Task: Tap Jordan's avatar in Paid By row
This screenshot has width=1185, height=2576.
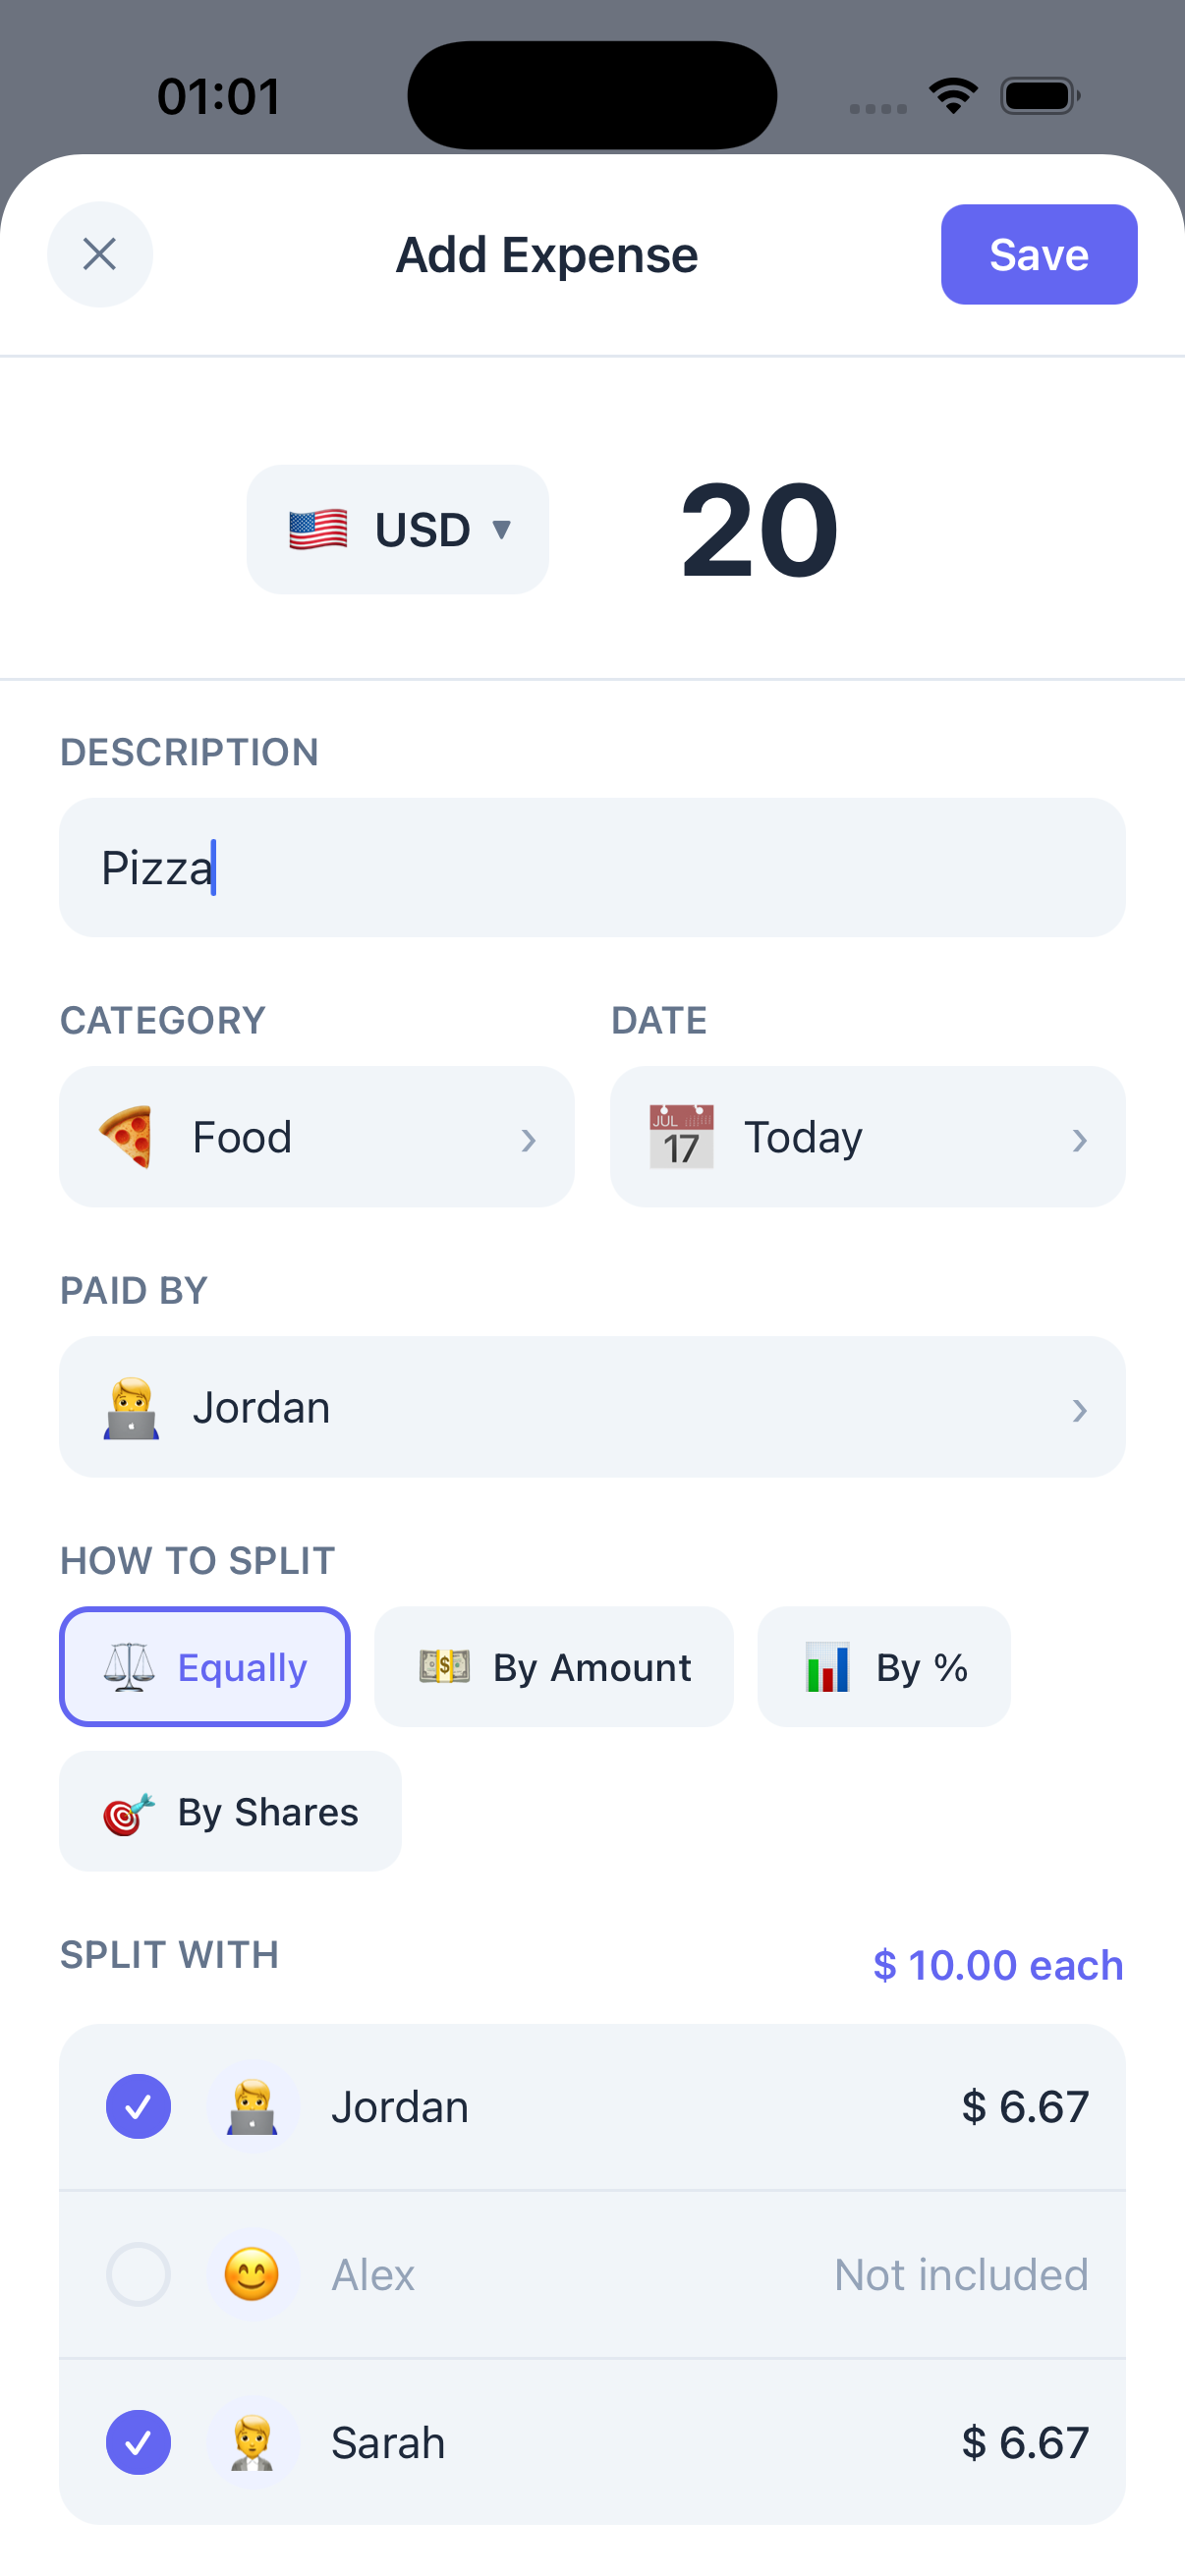Action: tap(131, 1408)
